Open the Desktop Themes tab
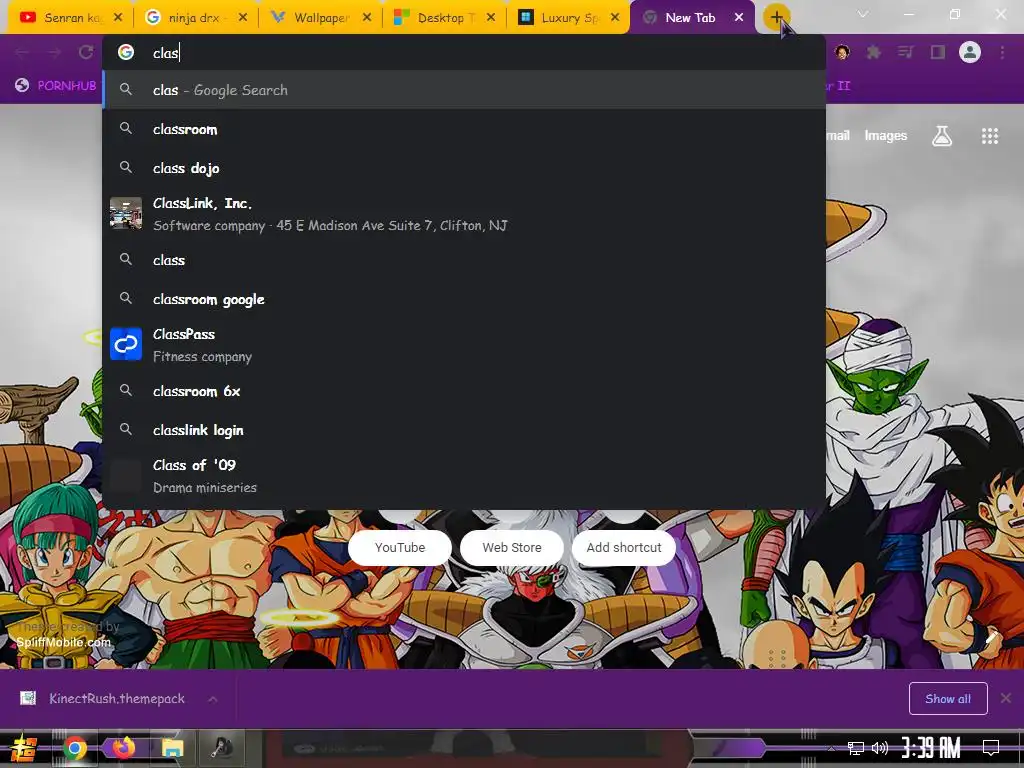Image resolution: width=1024 pixels, height=768 pixels. pos(444,18)
